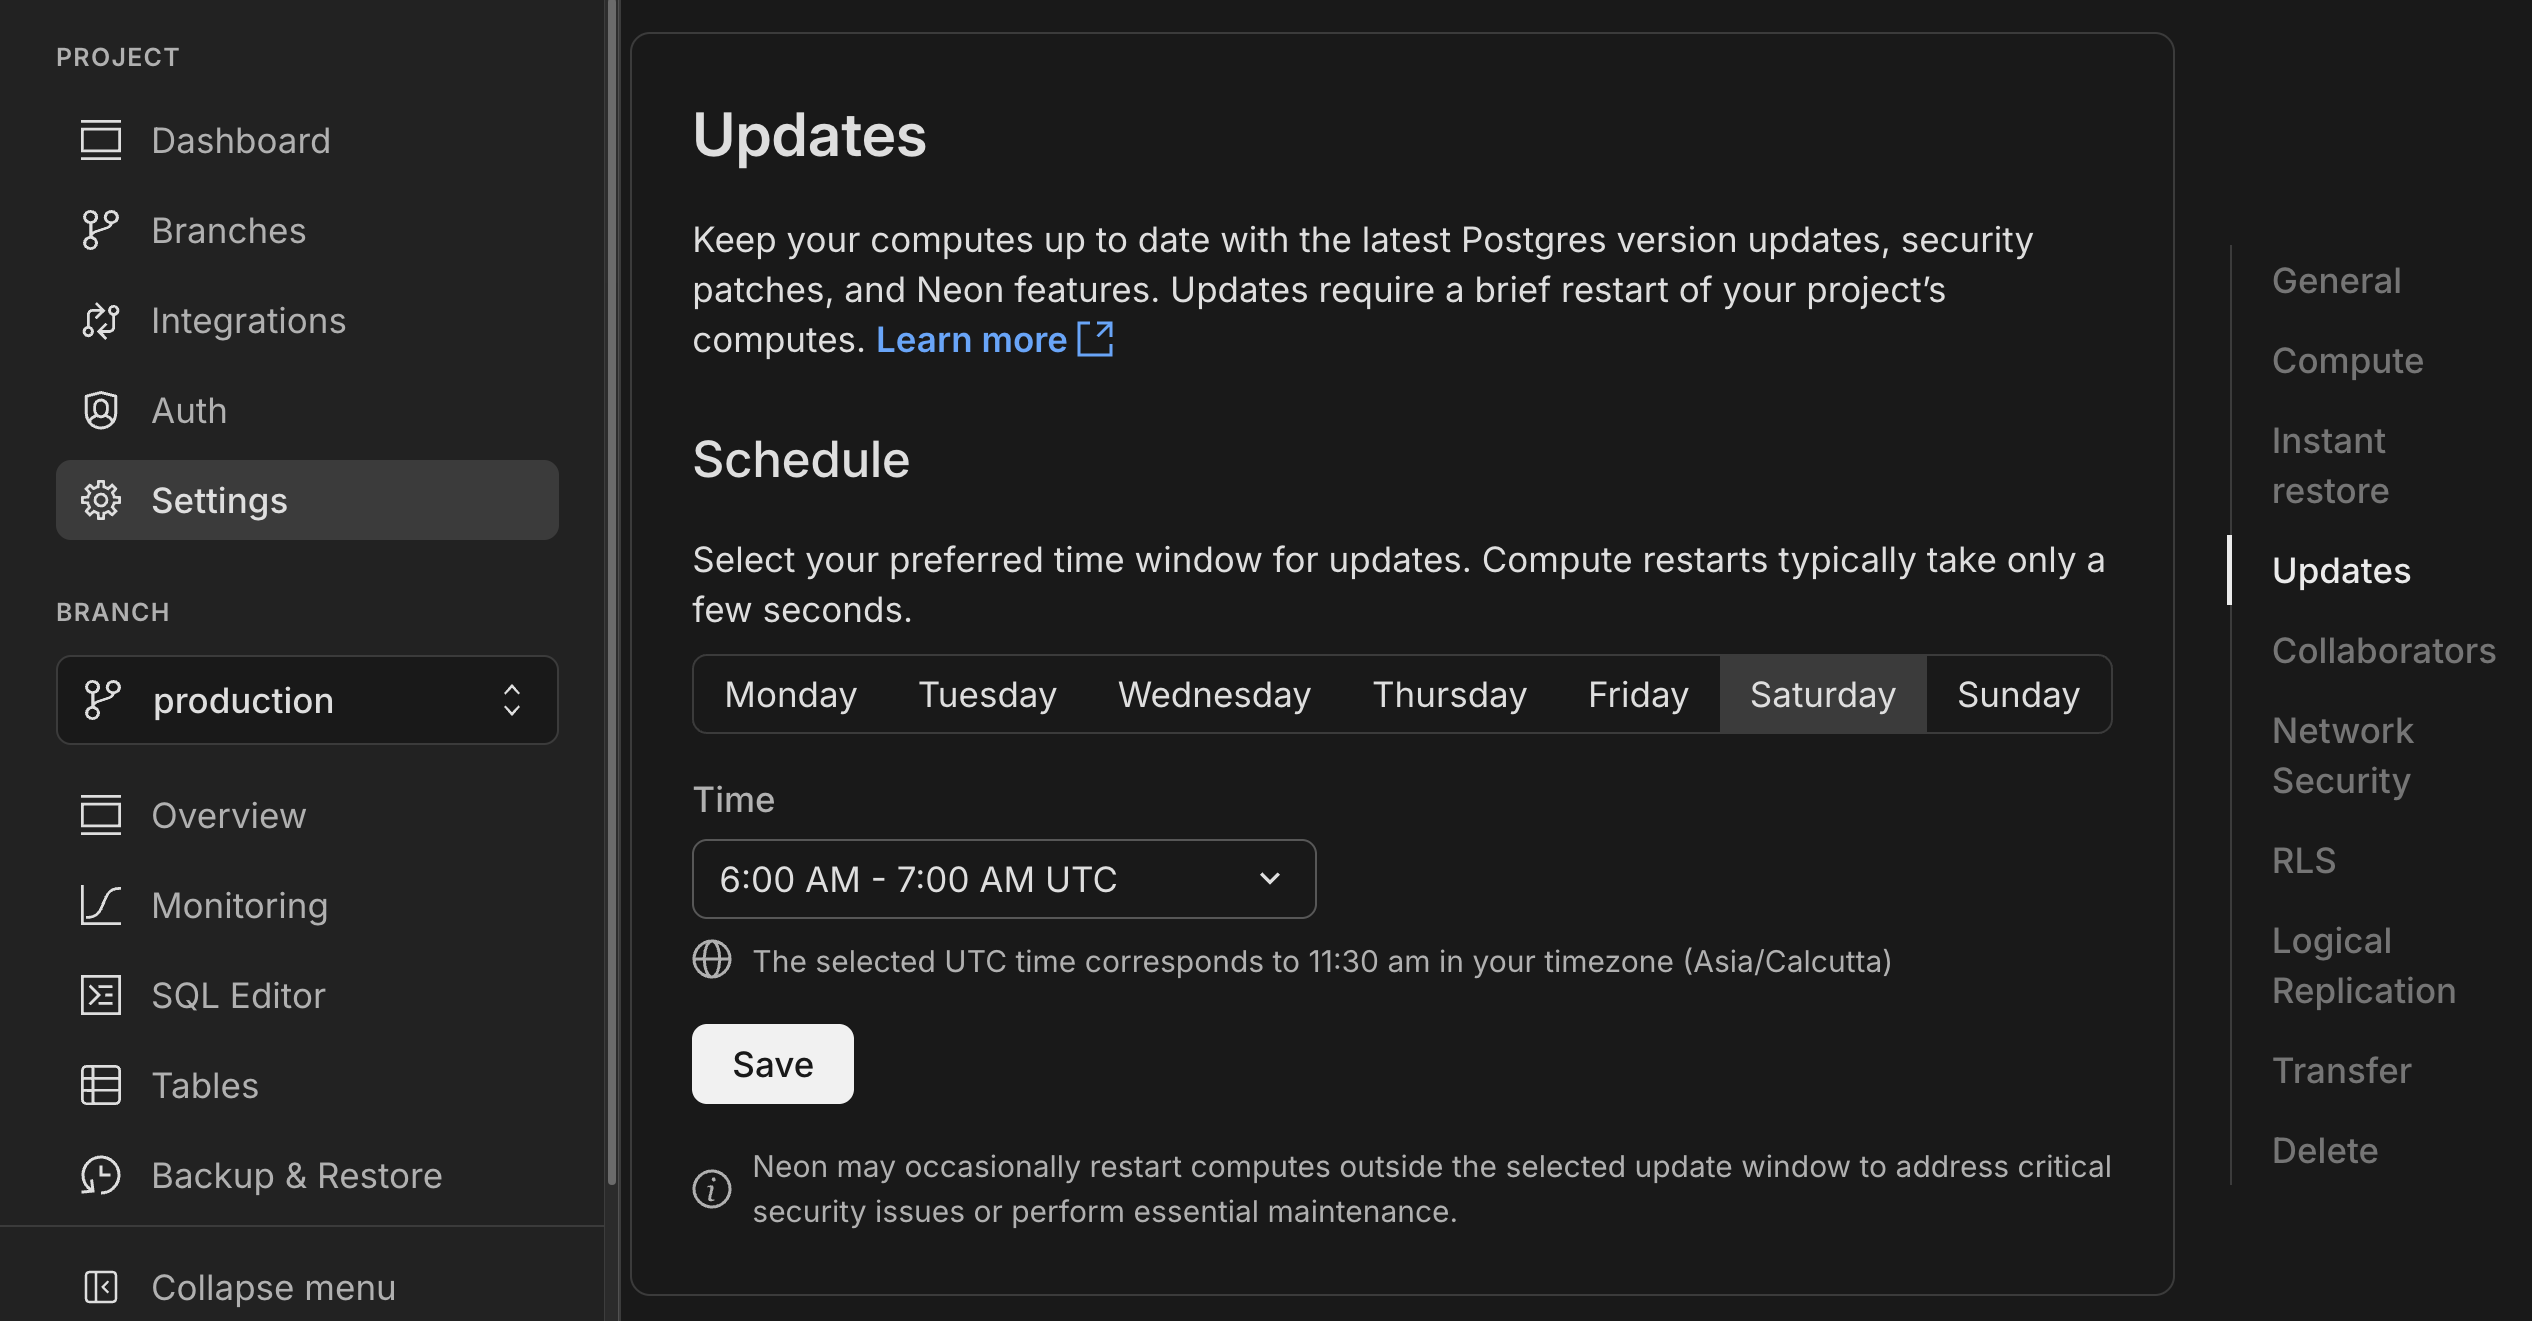
Task: Open the update time window dropdown
Action: [1003, 879]
